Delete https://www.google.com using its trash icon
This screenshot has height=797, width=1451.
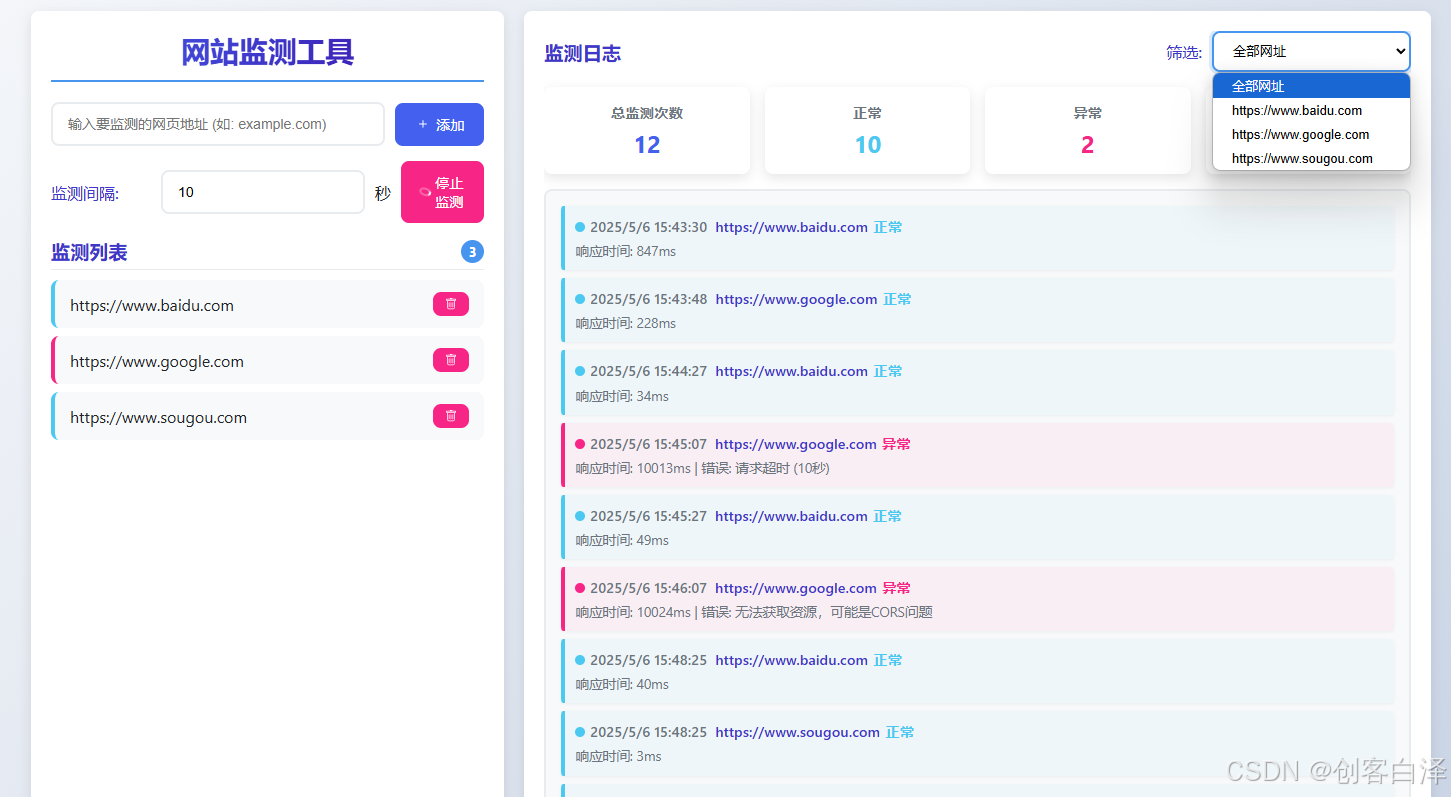tap(450, 360)
